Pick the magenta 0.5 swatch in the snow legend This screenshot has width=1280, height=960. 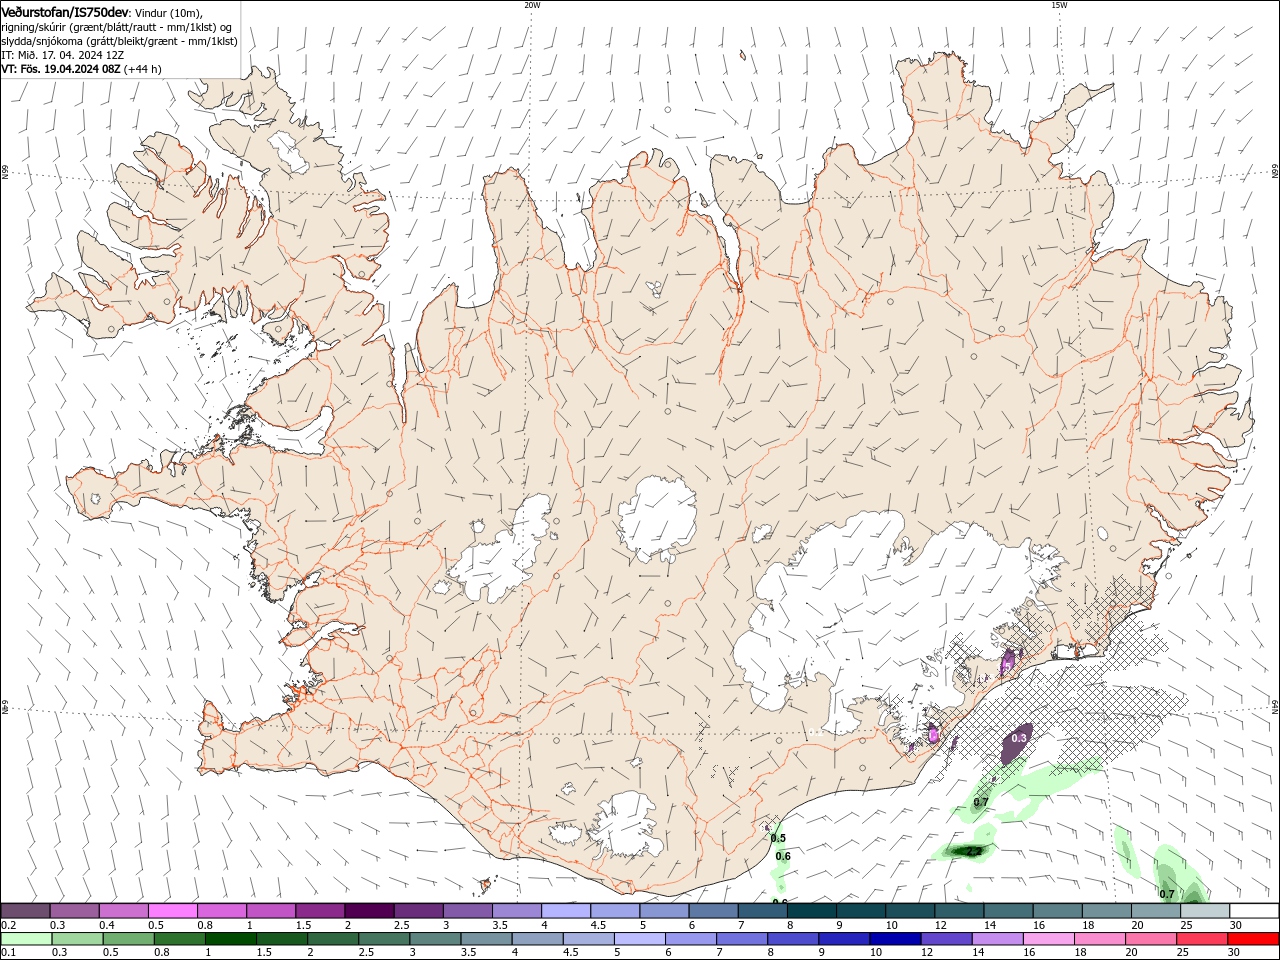tap(172, 911)
